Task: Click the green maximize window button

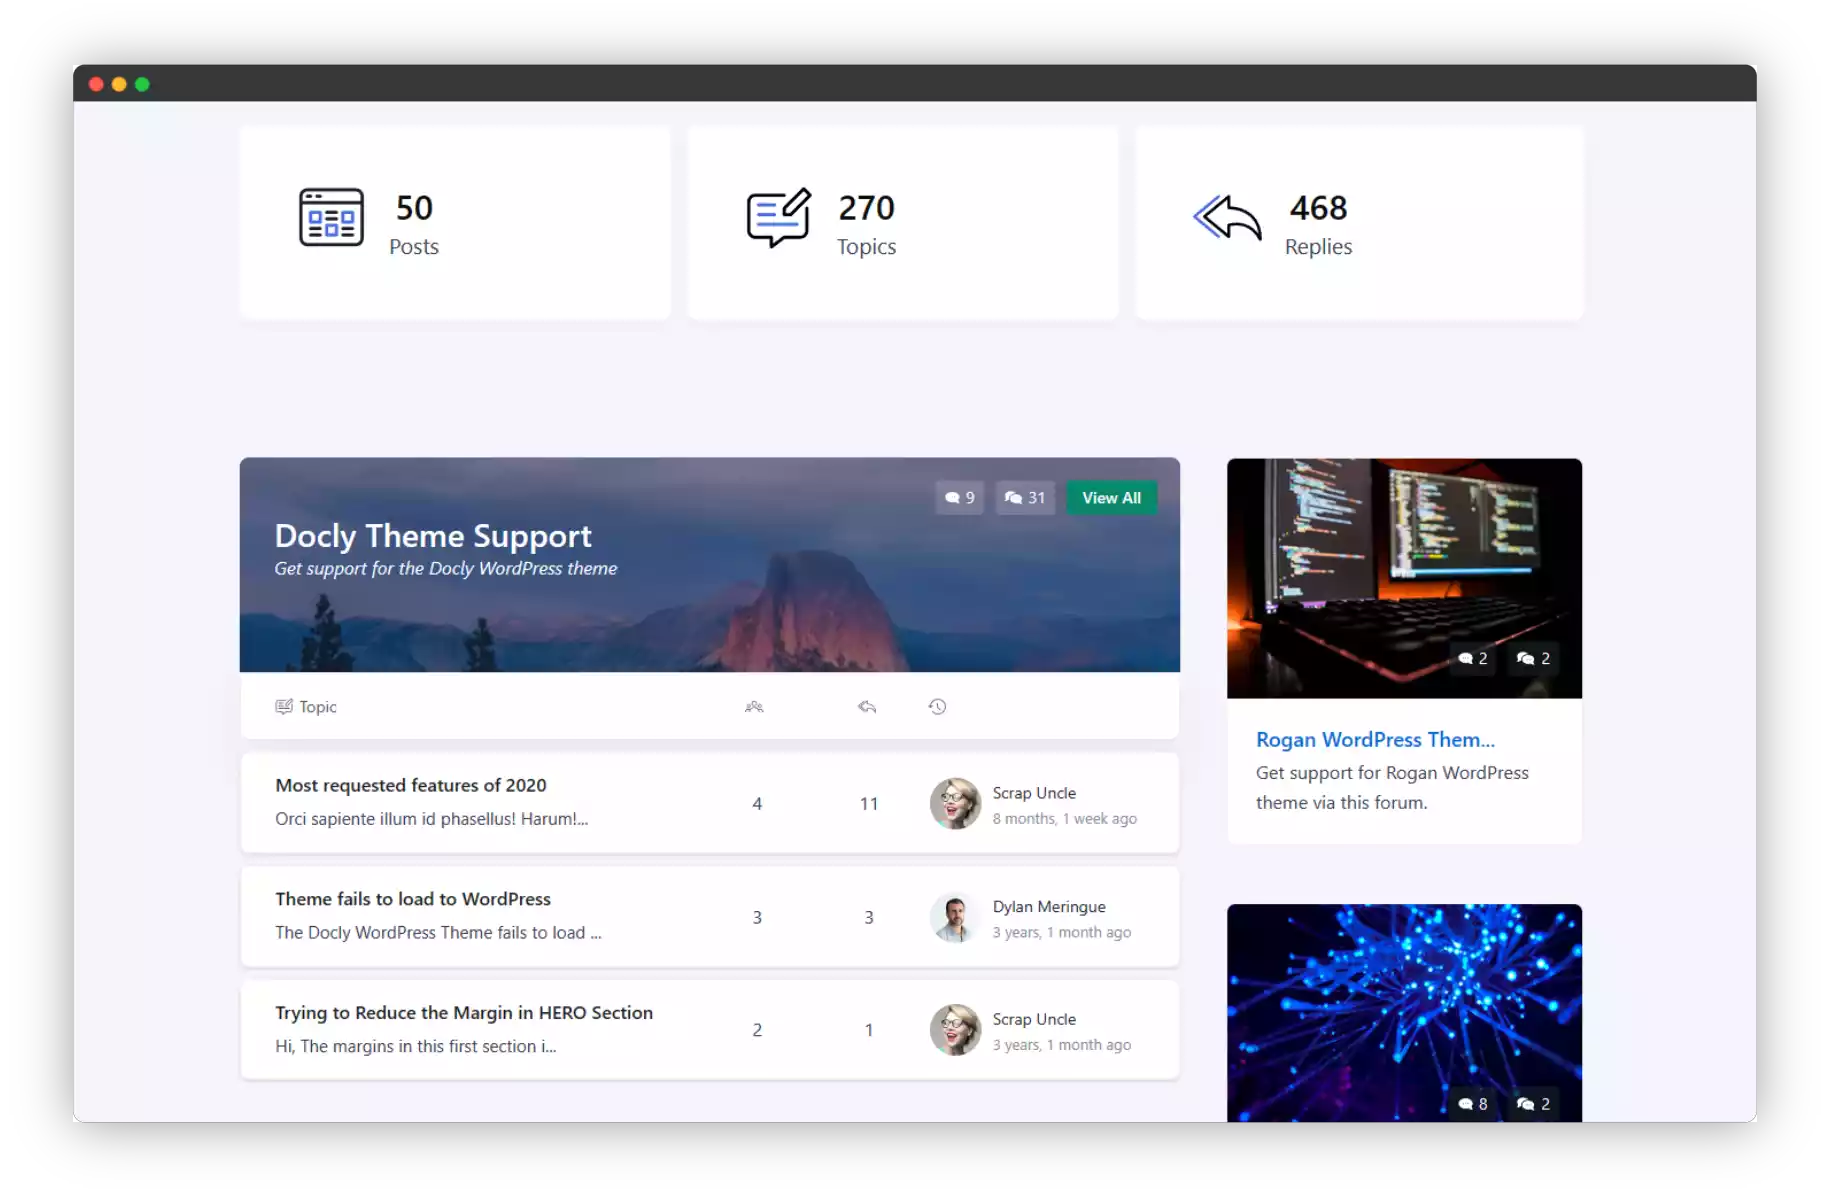Action: (x=142, y=84)
